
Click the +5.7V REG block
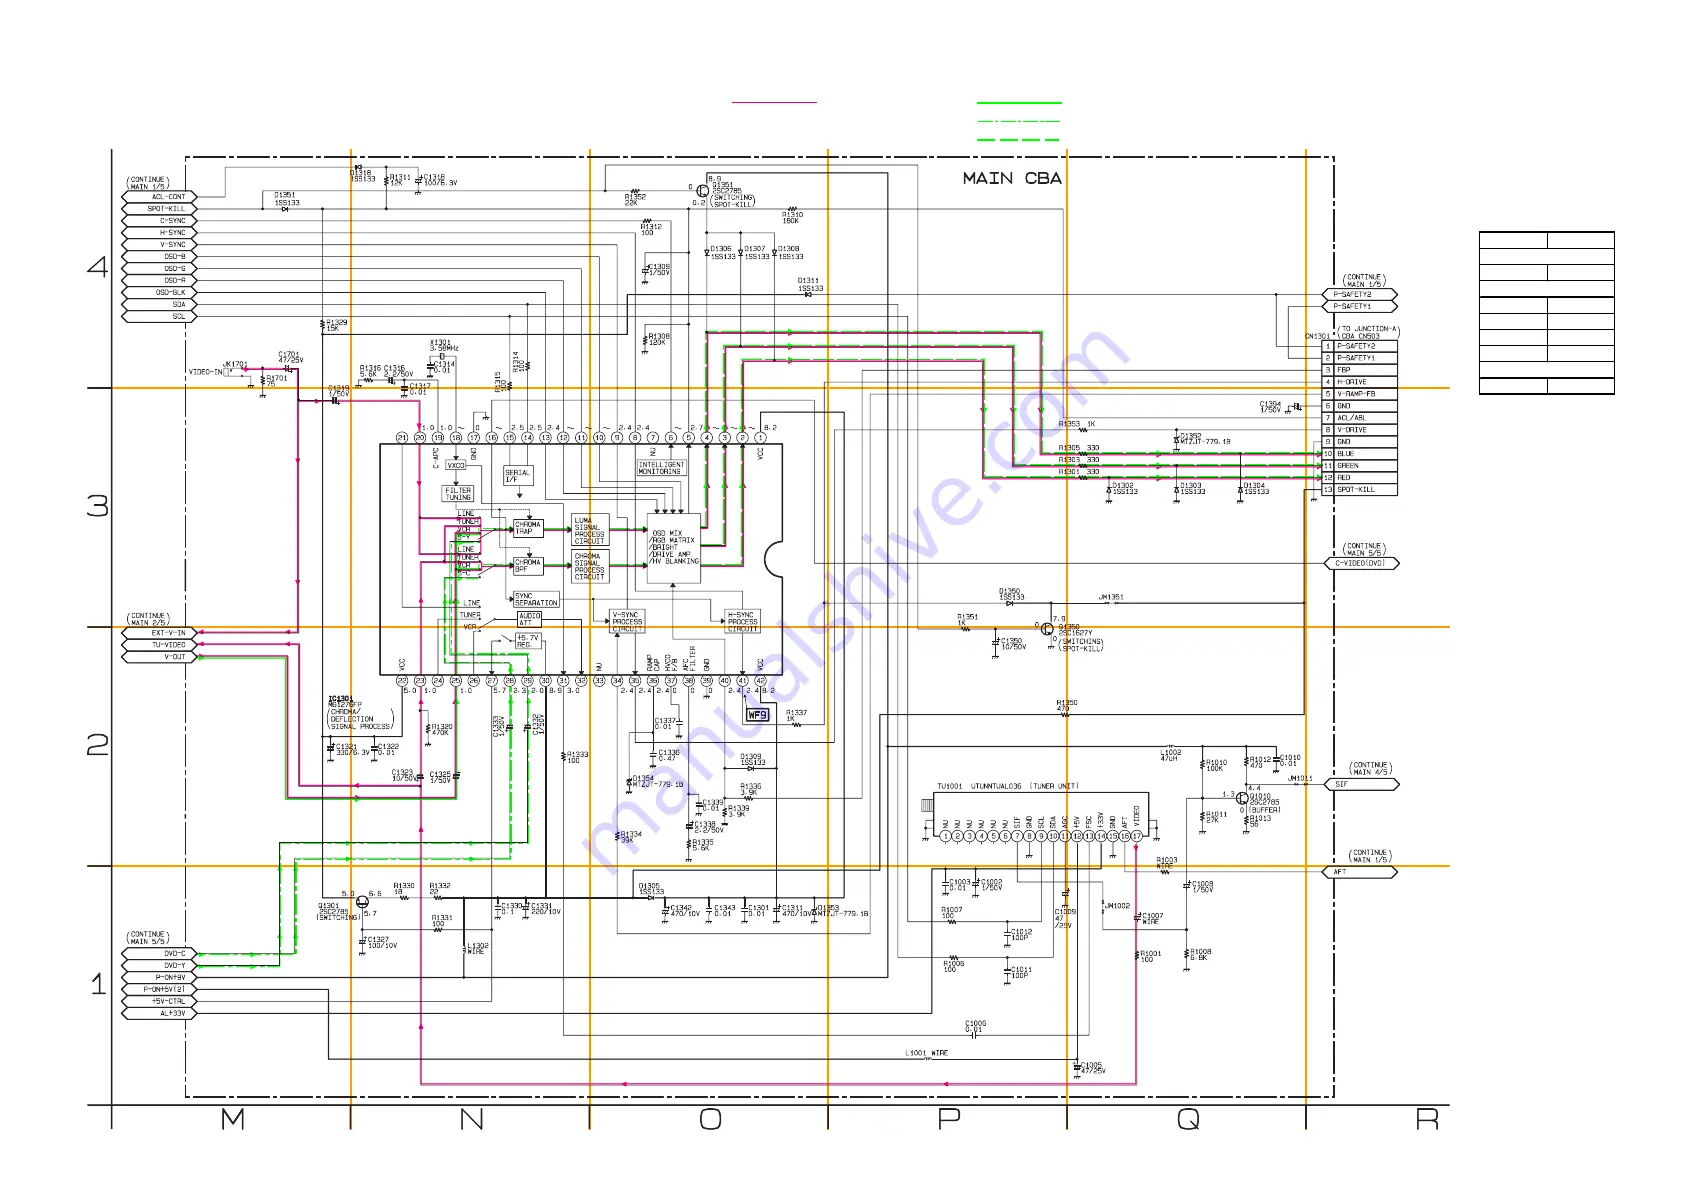click(x=528, y=641)
